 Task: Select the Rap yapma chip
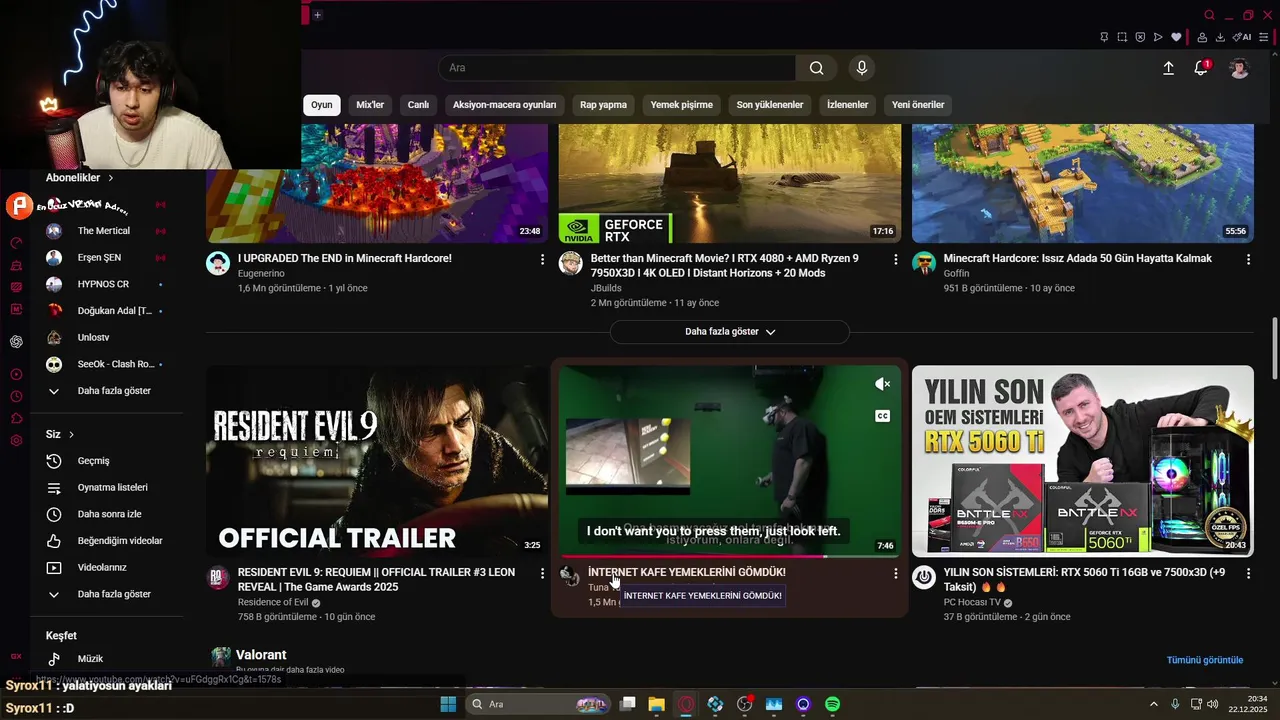click(x=603, y=105)
